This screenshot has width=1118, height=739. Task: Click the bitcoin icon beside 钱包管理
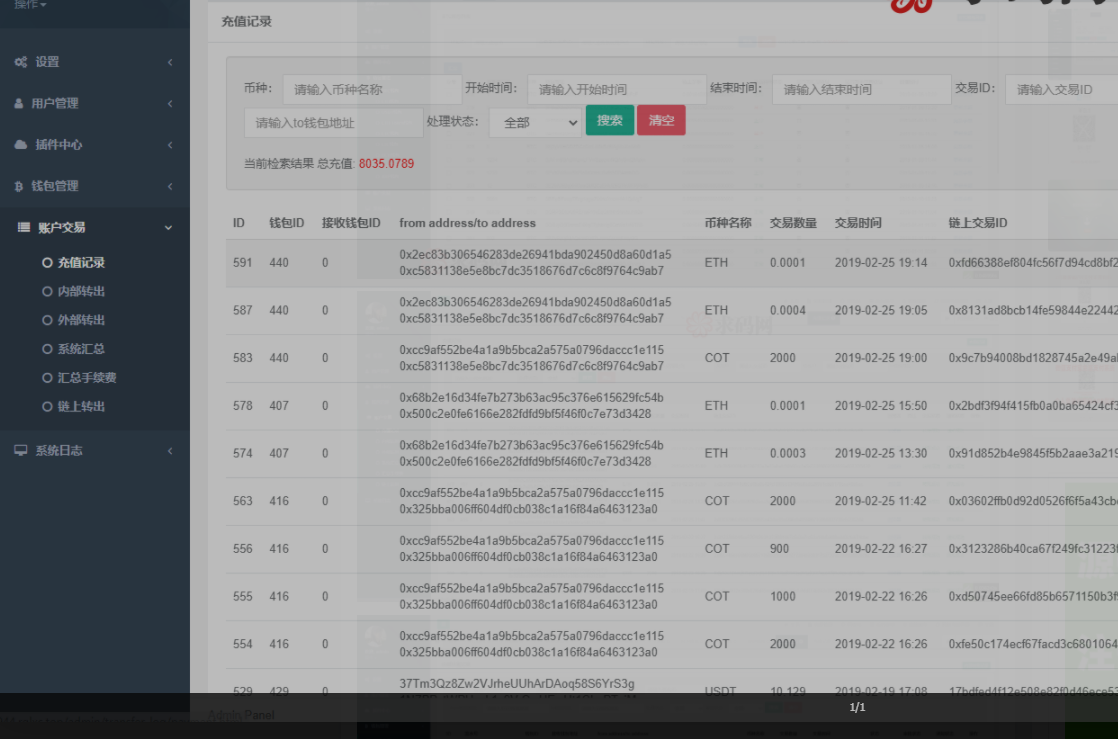(20, 186)
